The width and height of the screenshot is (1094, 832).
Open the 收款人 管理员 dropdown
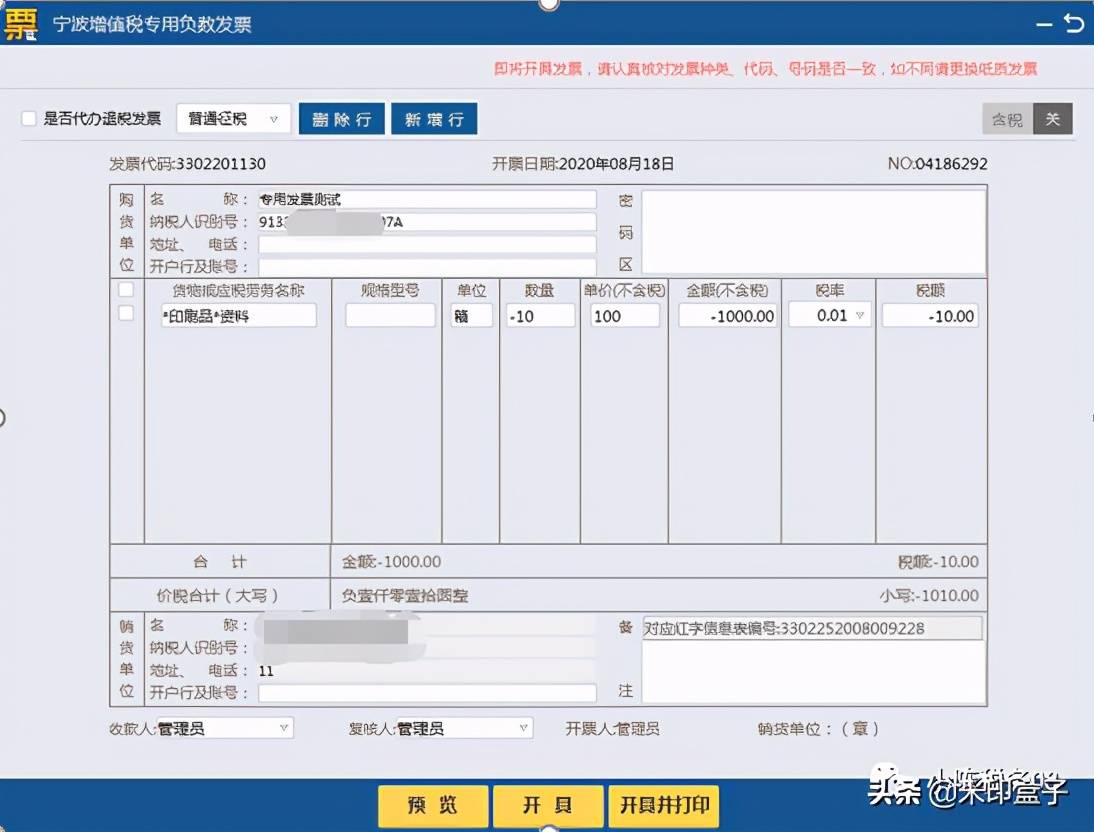pos(225,728)
